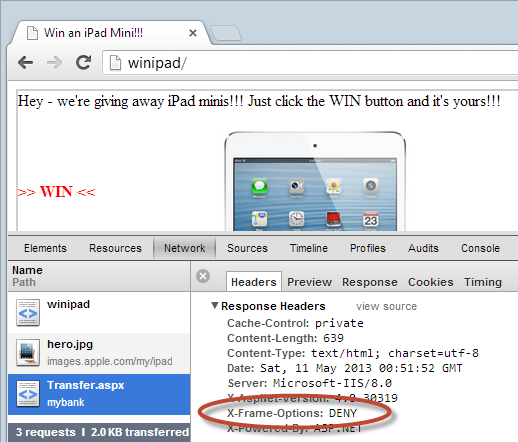The height and width of the screenshot is (442, 518).
Task: Close the Win an iPad Mini tab
Action: click(x=193, y=33)
